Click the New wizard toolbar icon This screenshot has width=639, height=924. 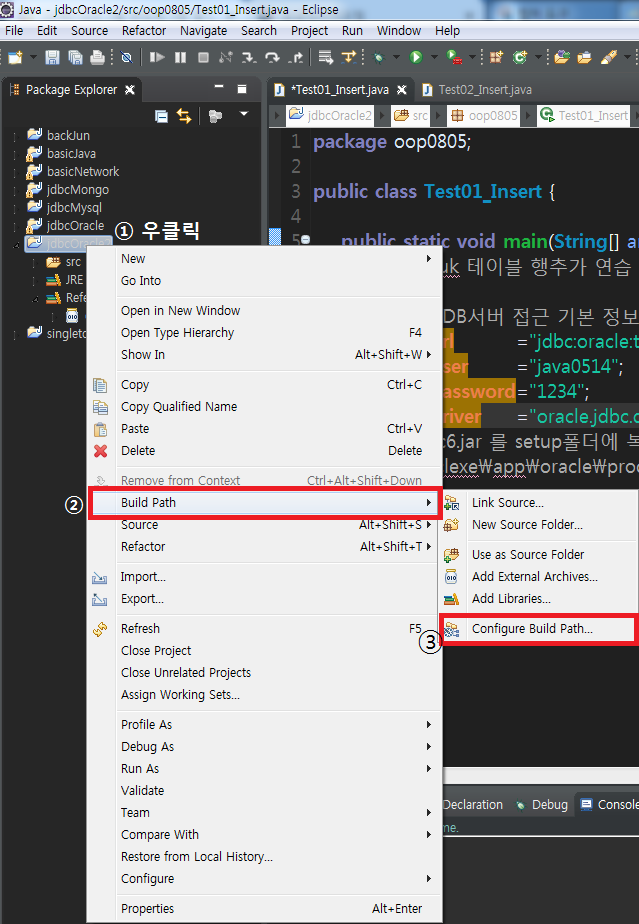click(15, 57)
